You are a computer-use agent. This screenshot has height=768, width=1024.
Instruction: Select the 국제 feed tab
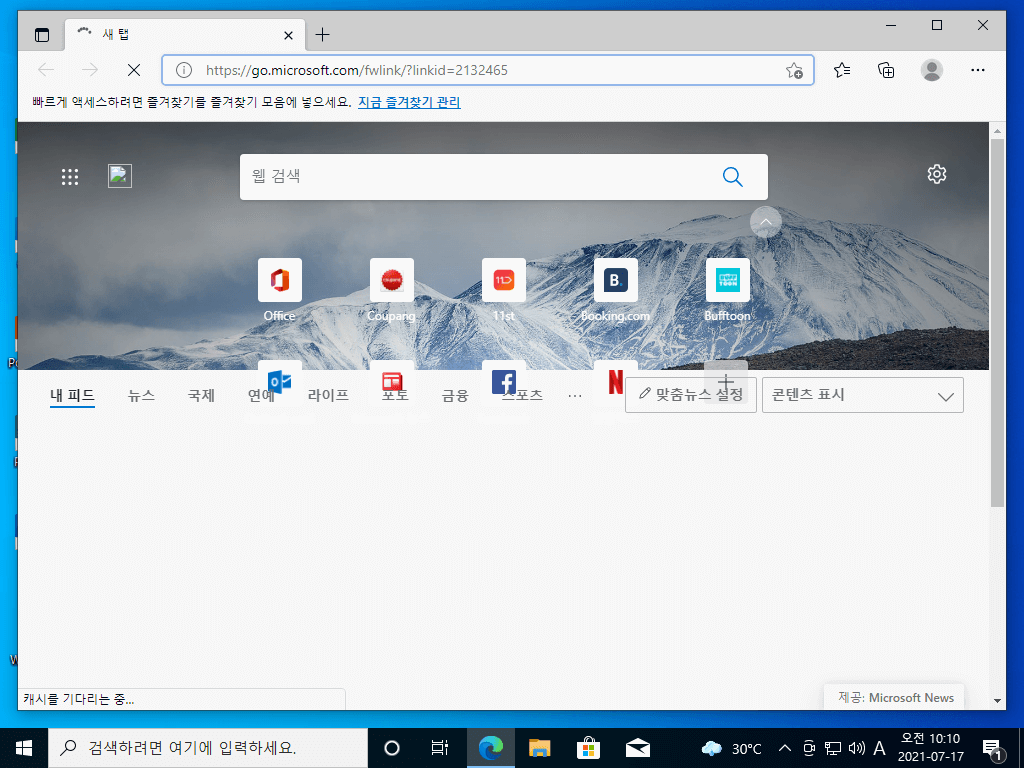coord(201,395)
